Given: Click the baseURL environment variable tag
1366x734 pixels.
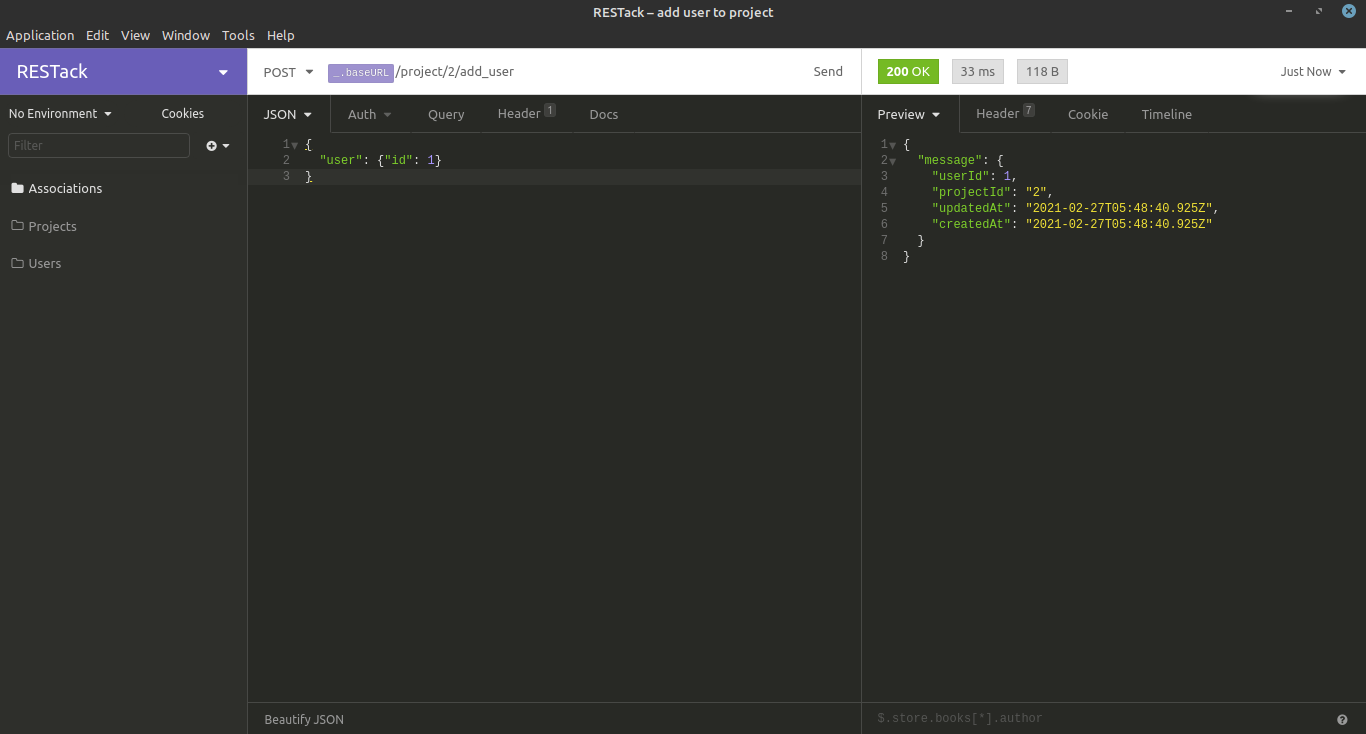Looking at the screenshot, I should (x=360, y=72).
